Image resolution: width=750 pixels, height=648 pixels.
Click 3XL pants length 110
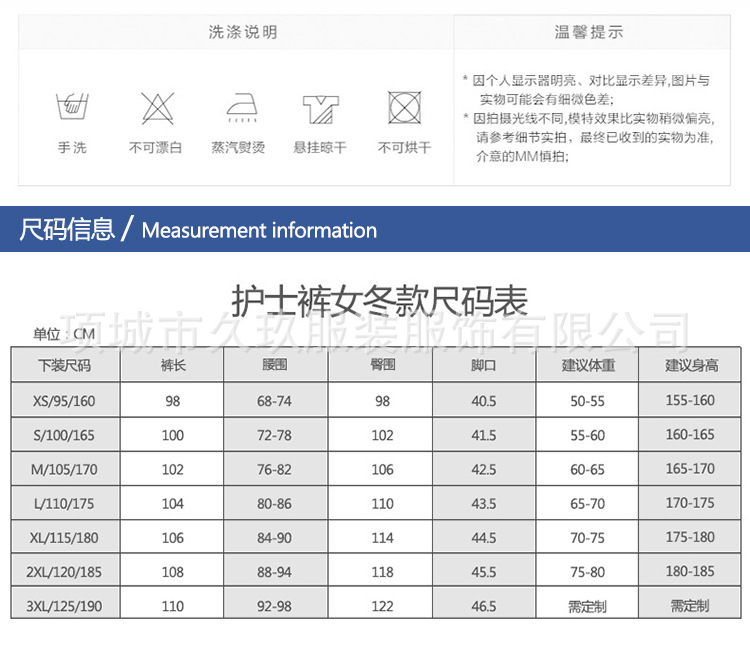point(173,606)
